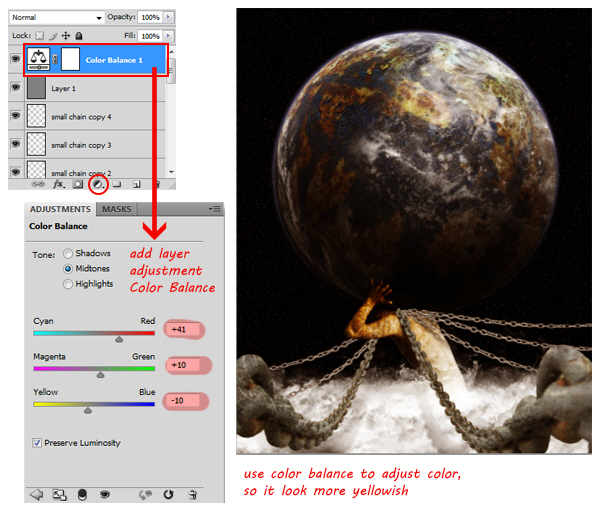The height and width of the screenshot is (513, 599).
Task: Open the Adjustments panel options menu
Action: pyautogui.click(x=215, y=209)
